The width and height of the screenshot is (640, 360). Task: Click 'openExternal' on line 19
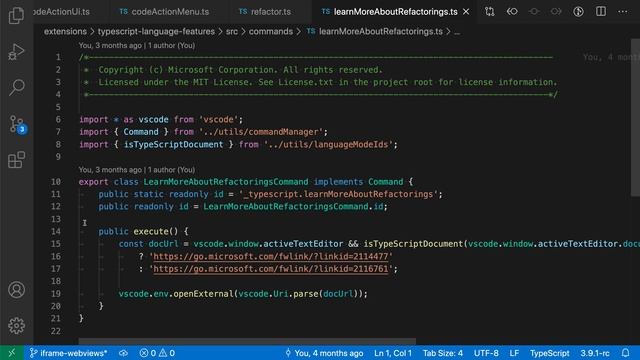203,293
